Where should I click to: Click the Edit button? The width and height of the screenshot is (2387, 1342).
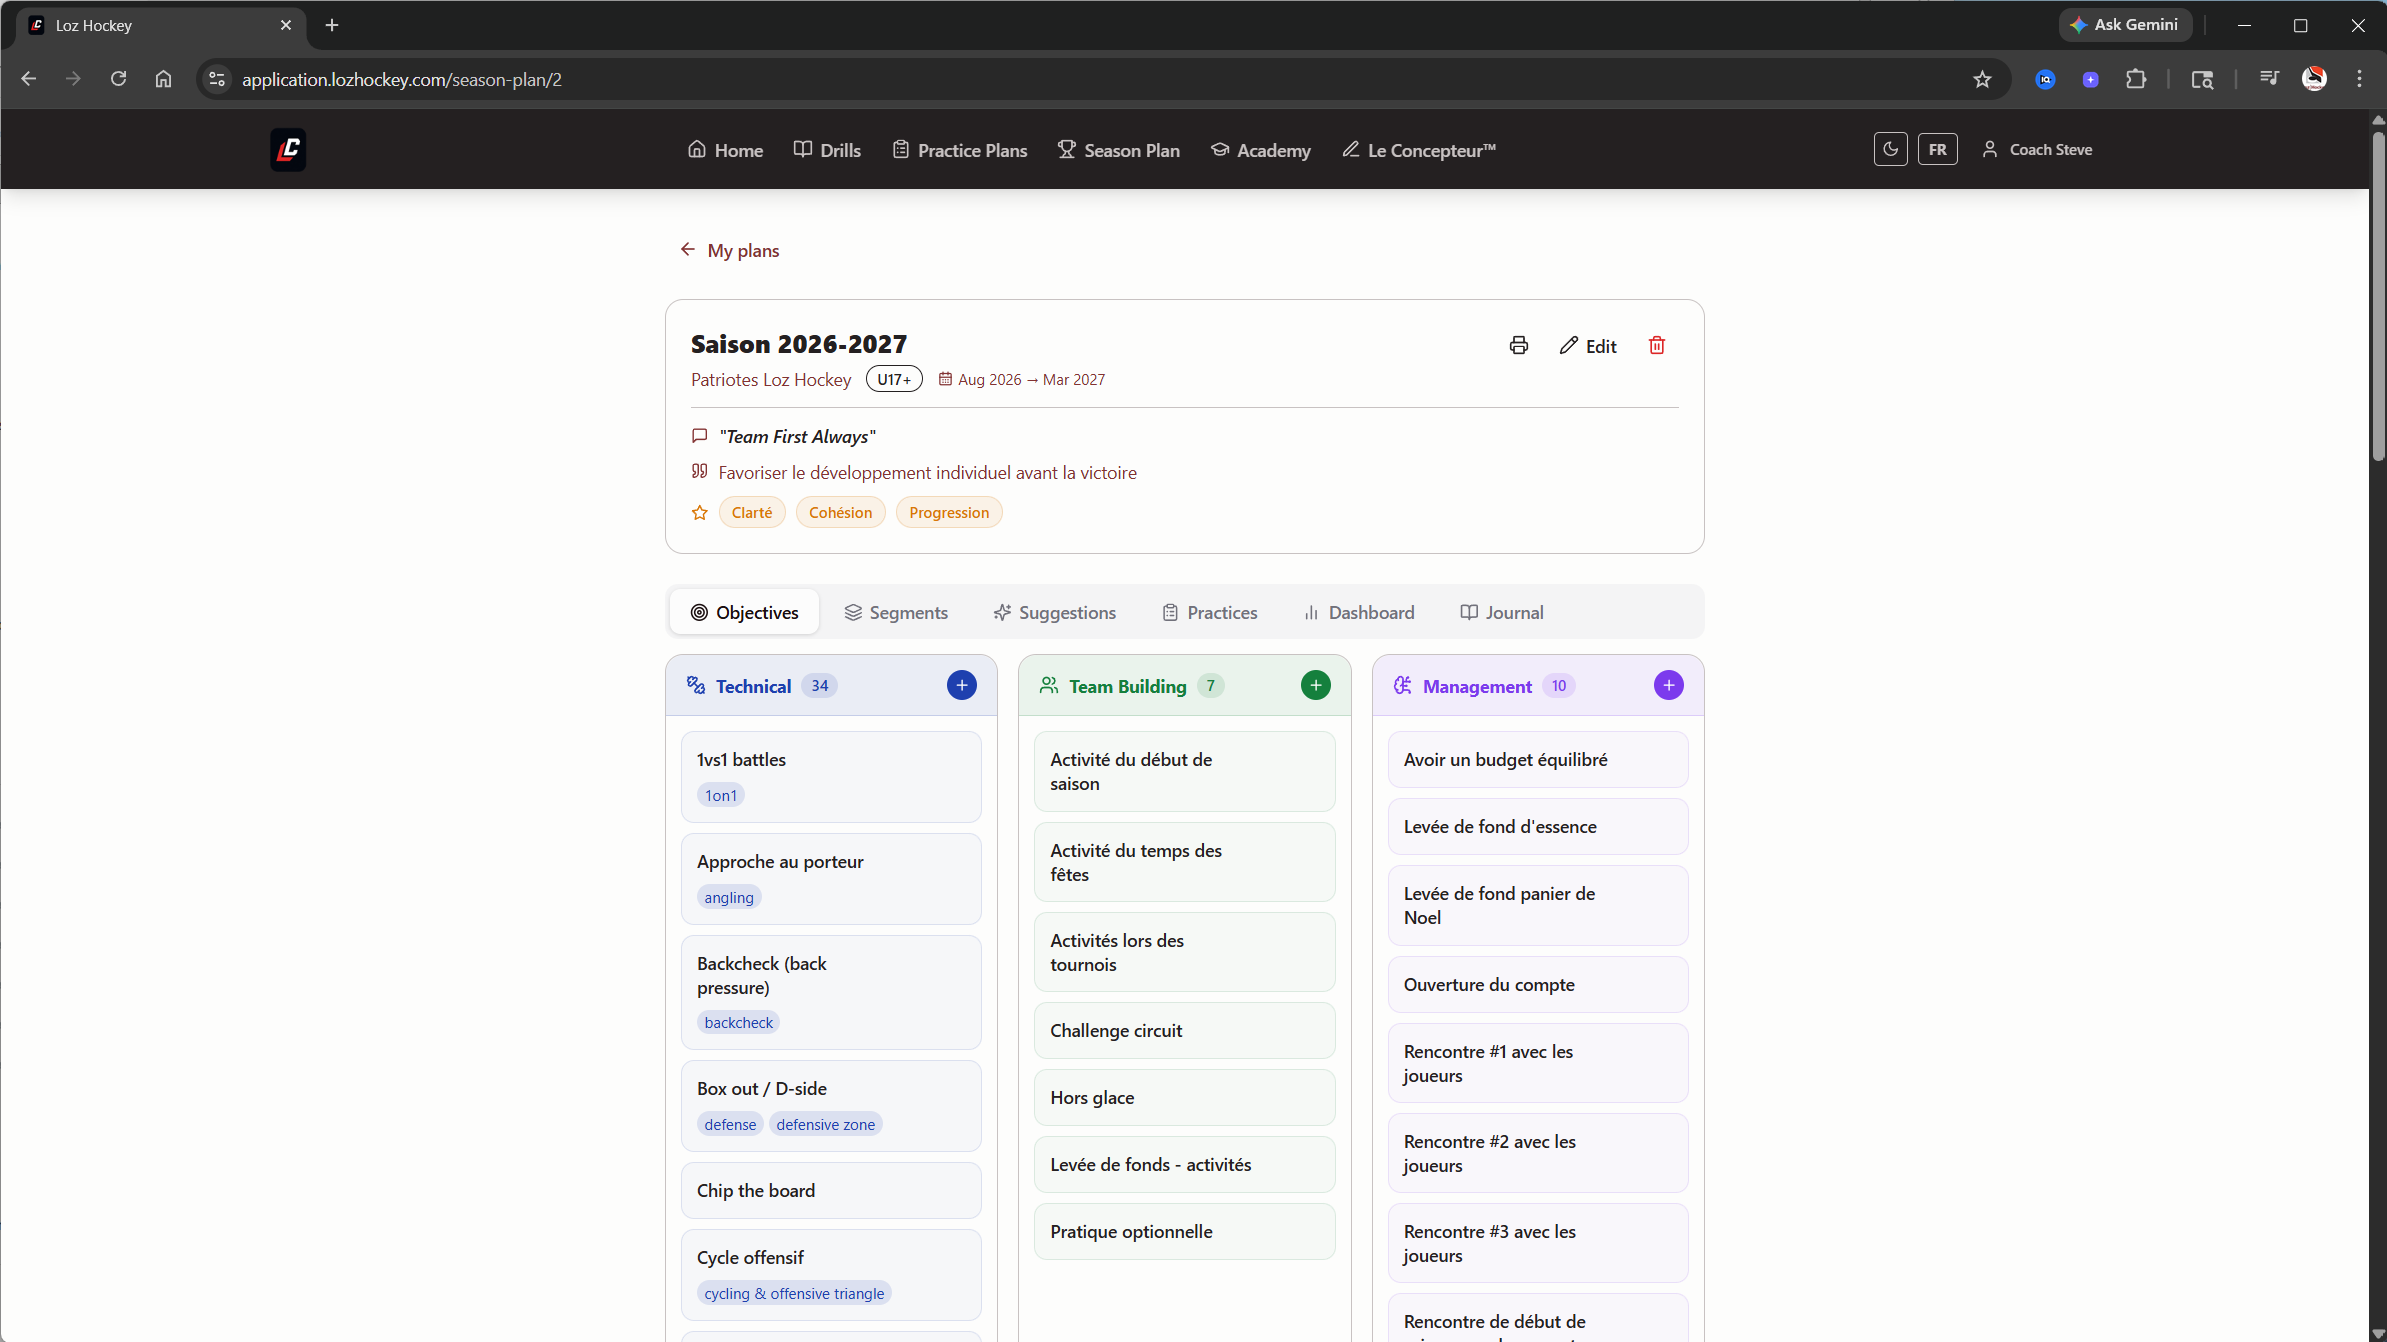[x=1588, y=346]
